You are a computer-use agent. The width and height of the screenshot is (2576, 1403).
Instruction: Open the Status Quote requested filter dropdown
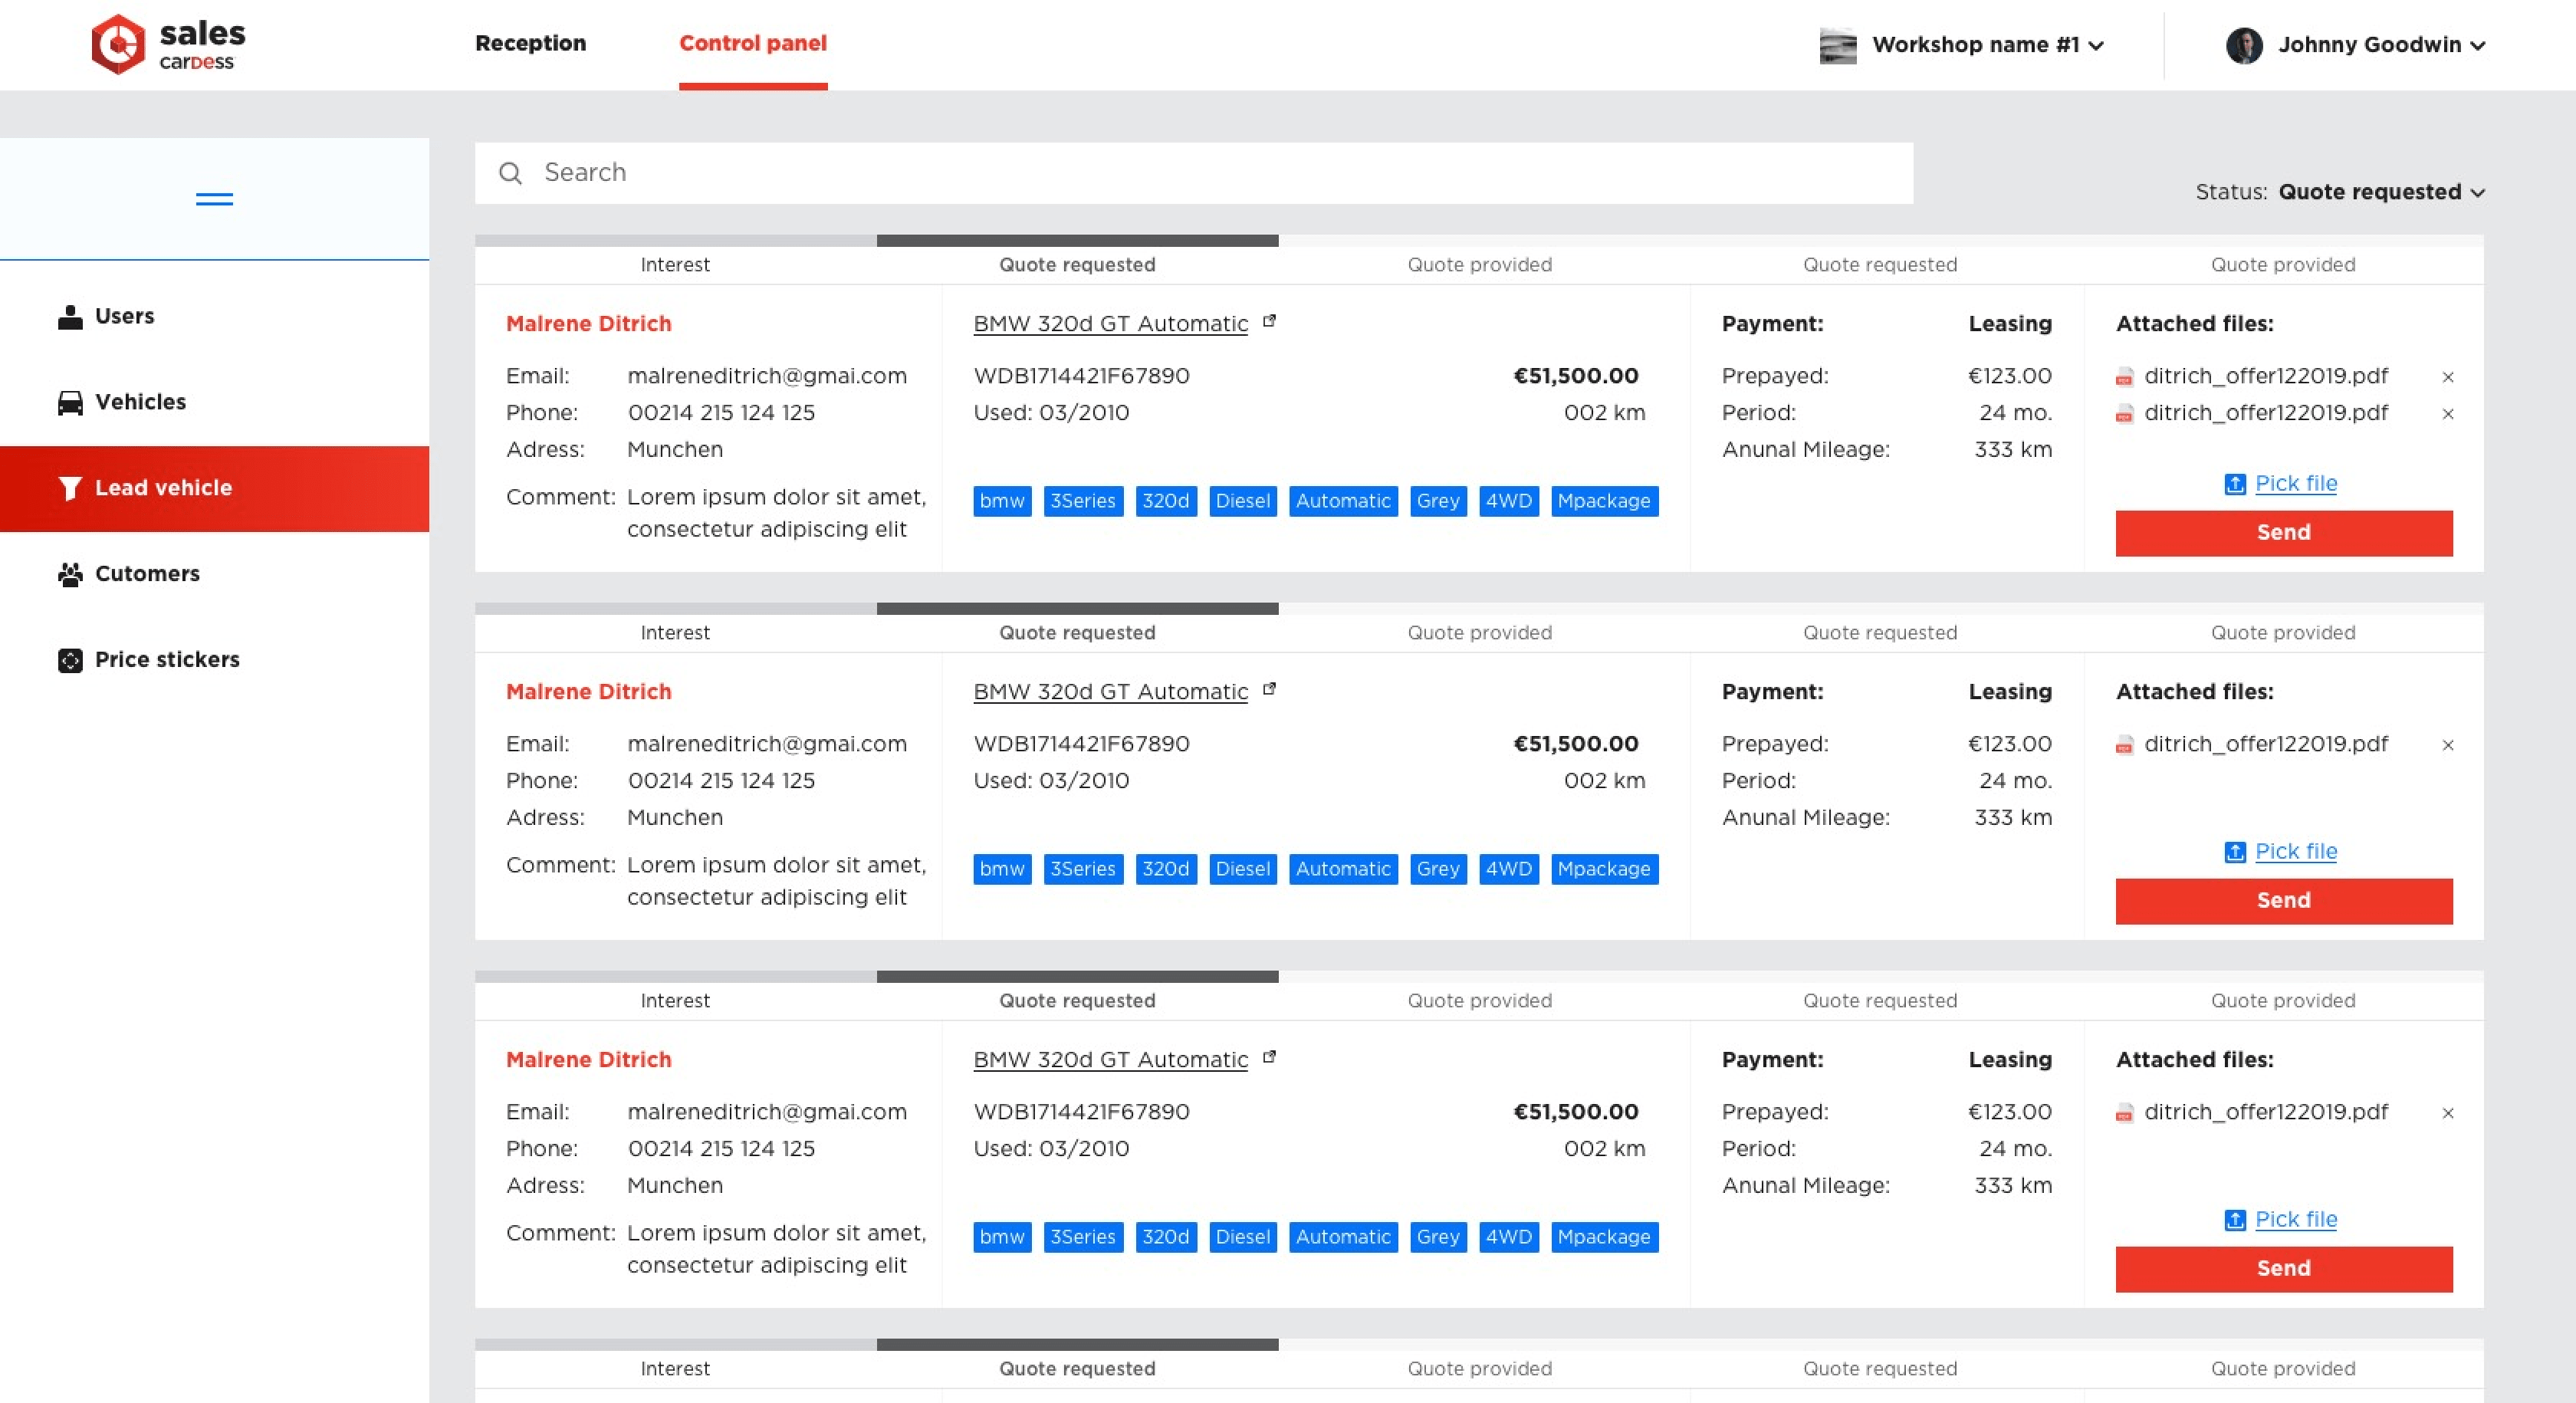point(2381,192)
